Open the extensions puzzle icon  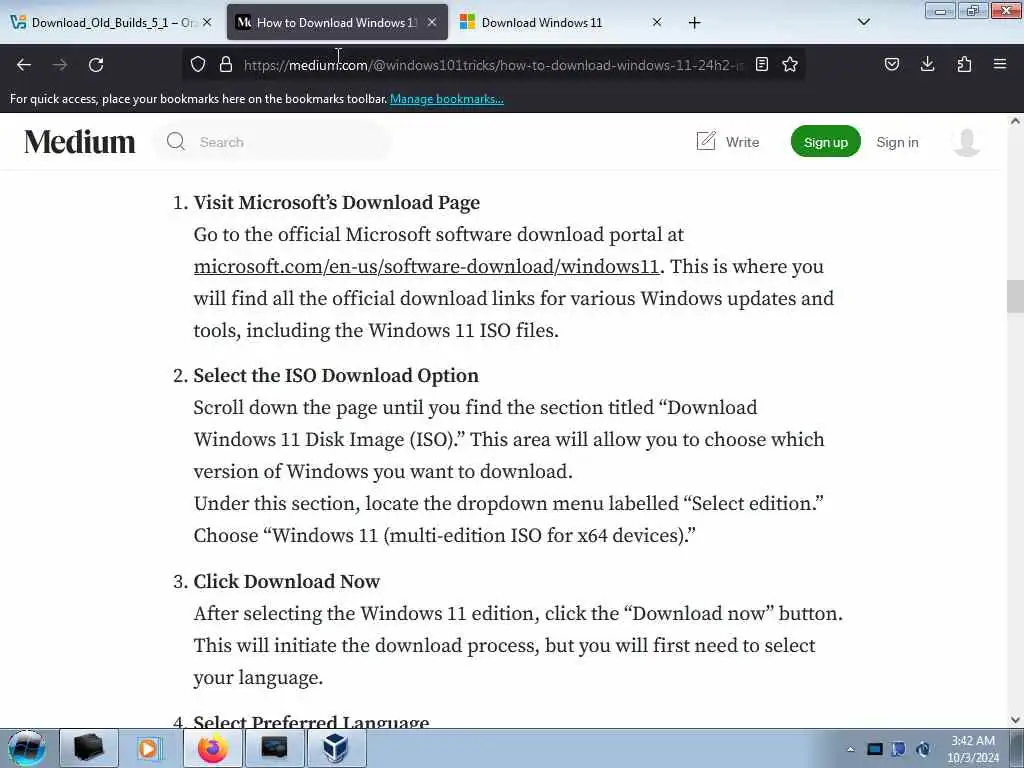pyautogui.click(x=964, y=64)
